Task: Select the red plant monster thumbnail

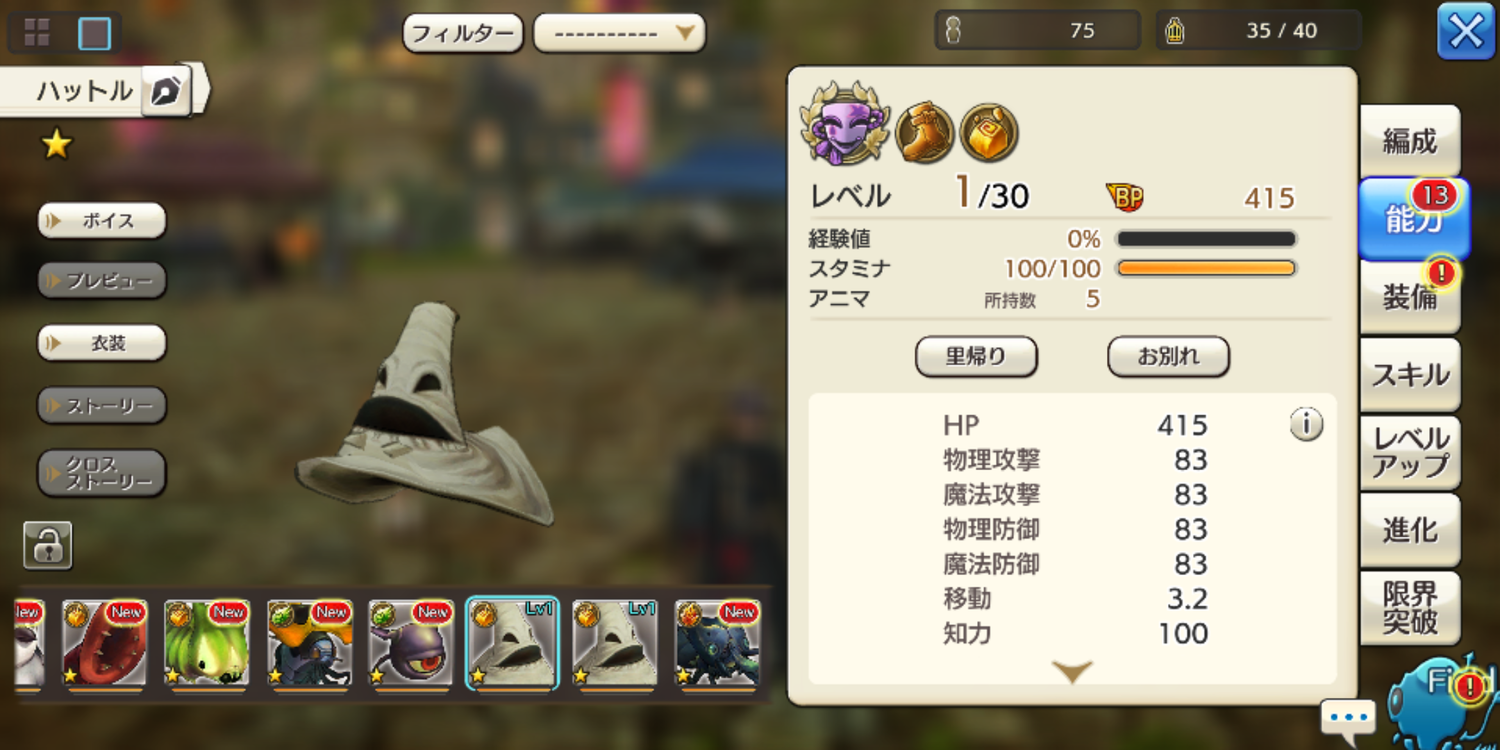Action: point(105,645)
